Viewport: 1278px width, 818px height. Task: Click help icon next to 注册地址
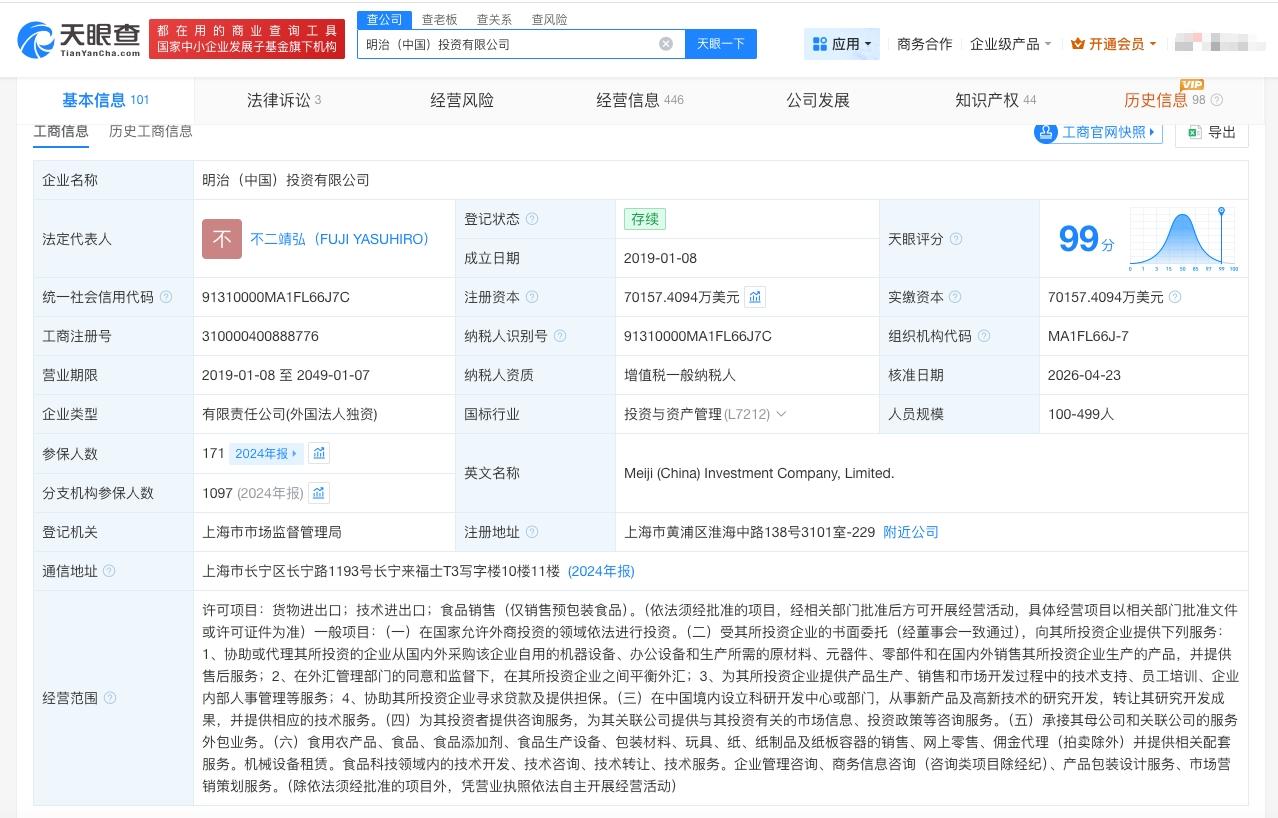[x=532, y=532]
